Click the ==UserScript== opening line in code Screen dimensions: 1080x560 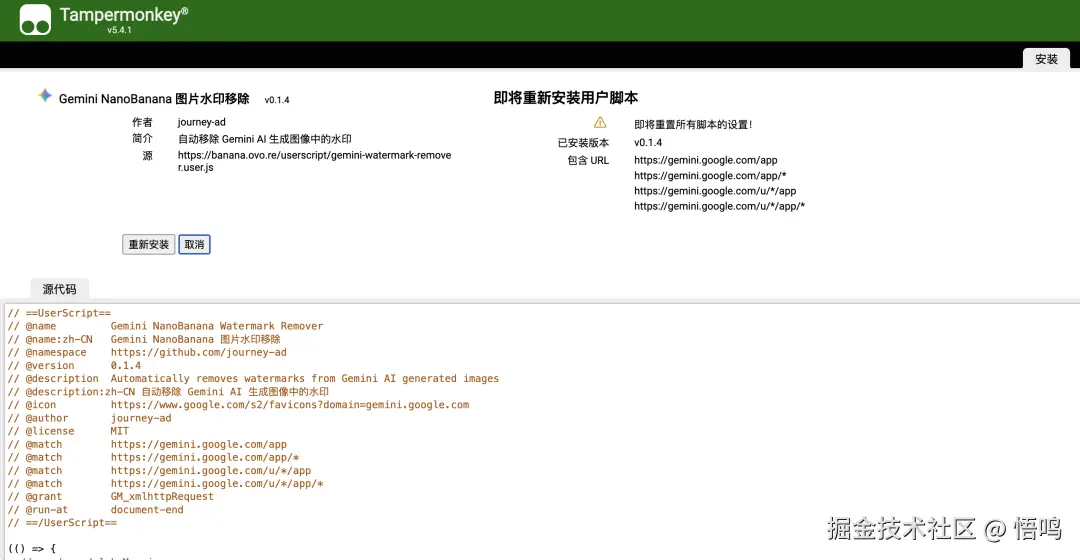[59, 313]
